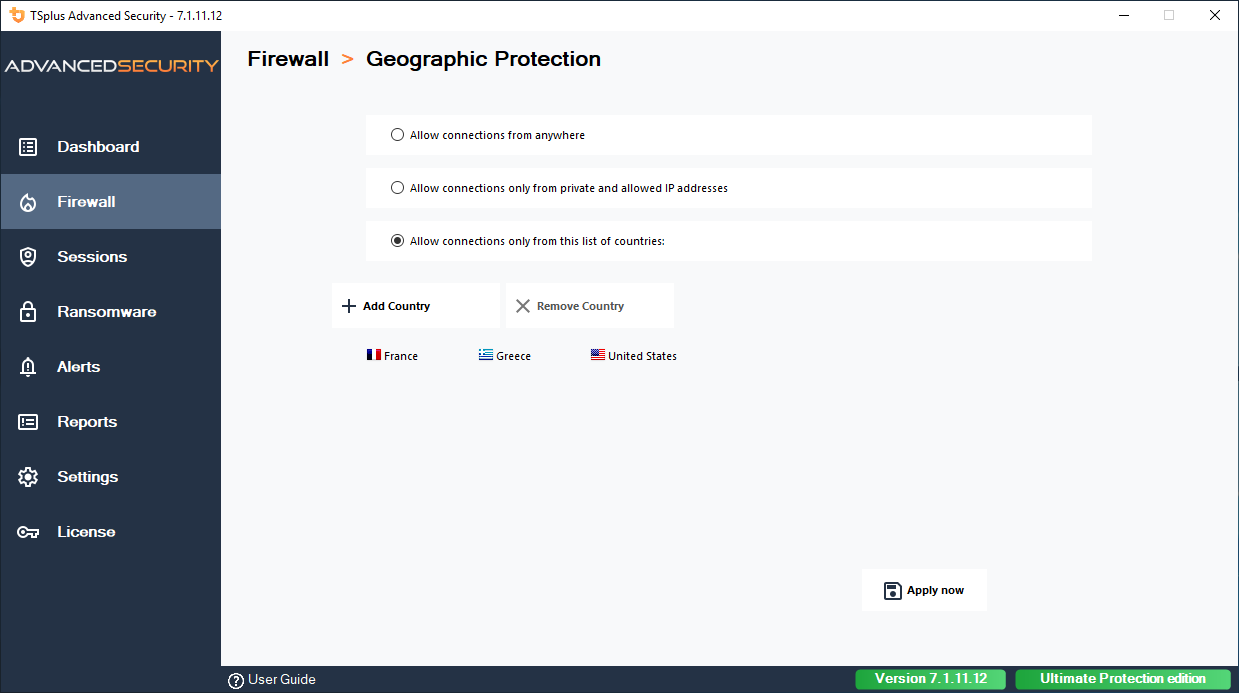Viewport: 1239px width, 693px height.
Task: Click the Ransomware padlock icon
Action: (x=28, y=312)
